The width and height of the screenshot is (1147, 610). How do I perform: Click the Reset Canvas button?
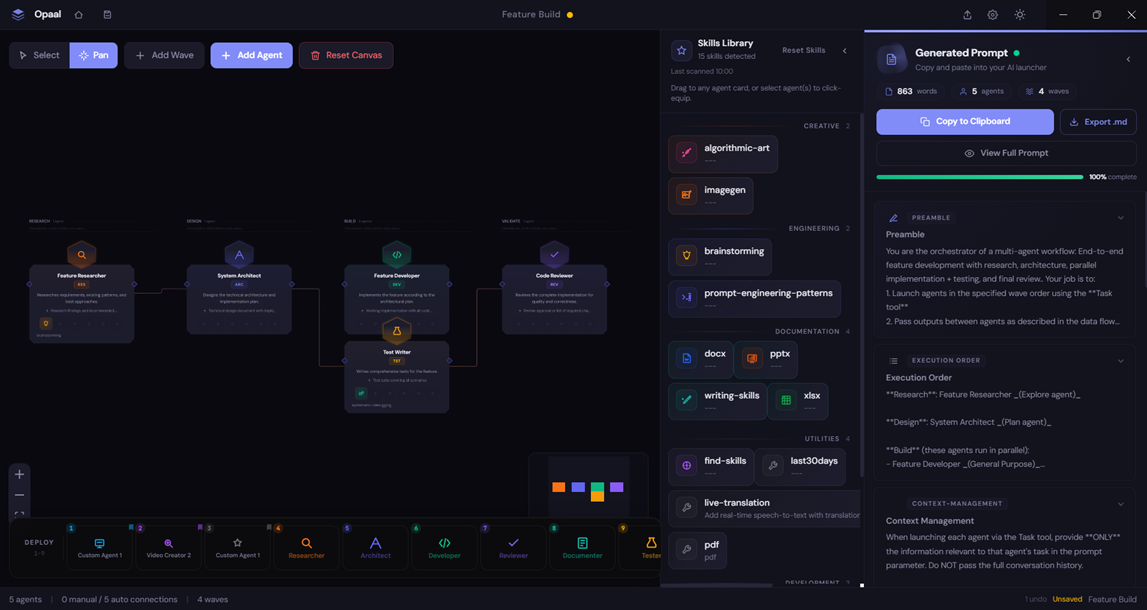tap(346, 56)
